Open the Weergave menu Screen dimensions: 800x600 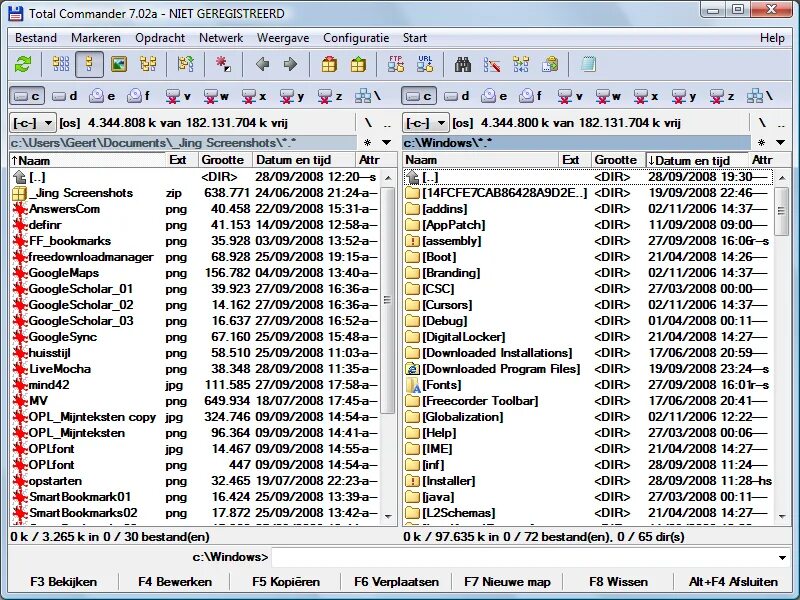[283, 38]
